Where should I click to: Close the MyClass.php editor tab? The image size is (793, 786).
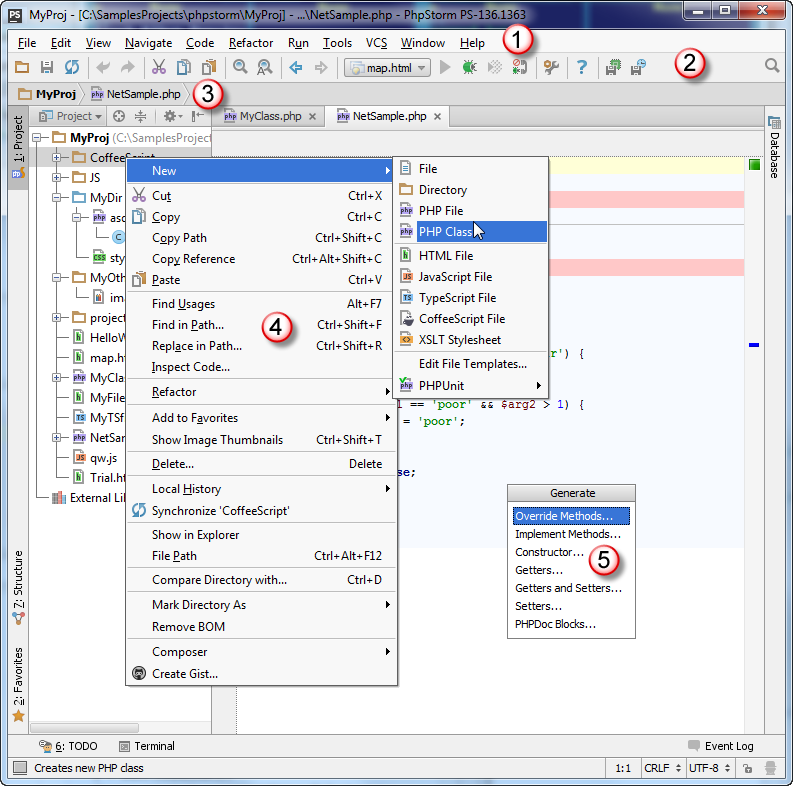pyautogui.click(x=313, y=116)
